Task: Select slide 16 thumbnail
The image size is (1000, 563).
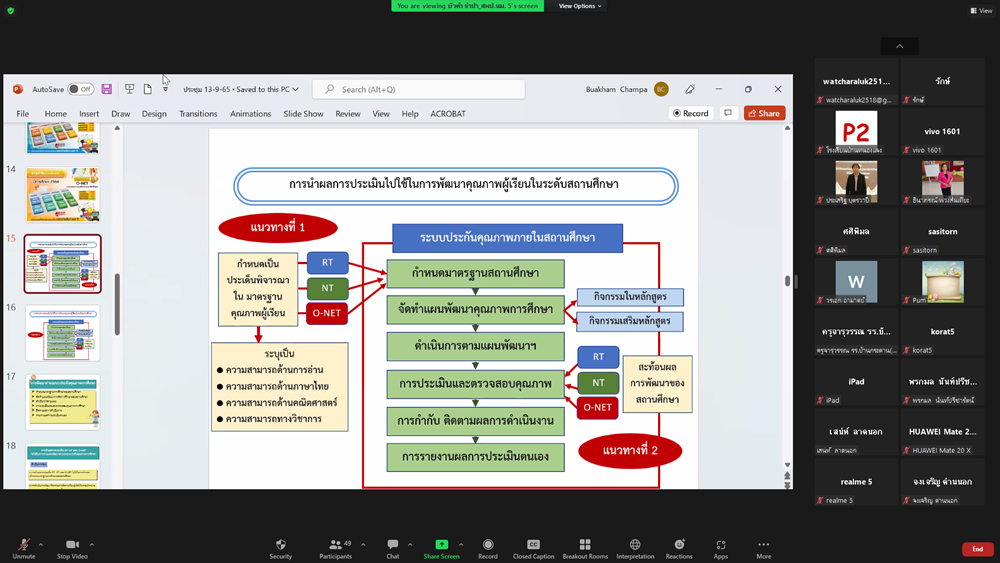Action: (x=62, y=333)
